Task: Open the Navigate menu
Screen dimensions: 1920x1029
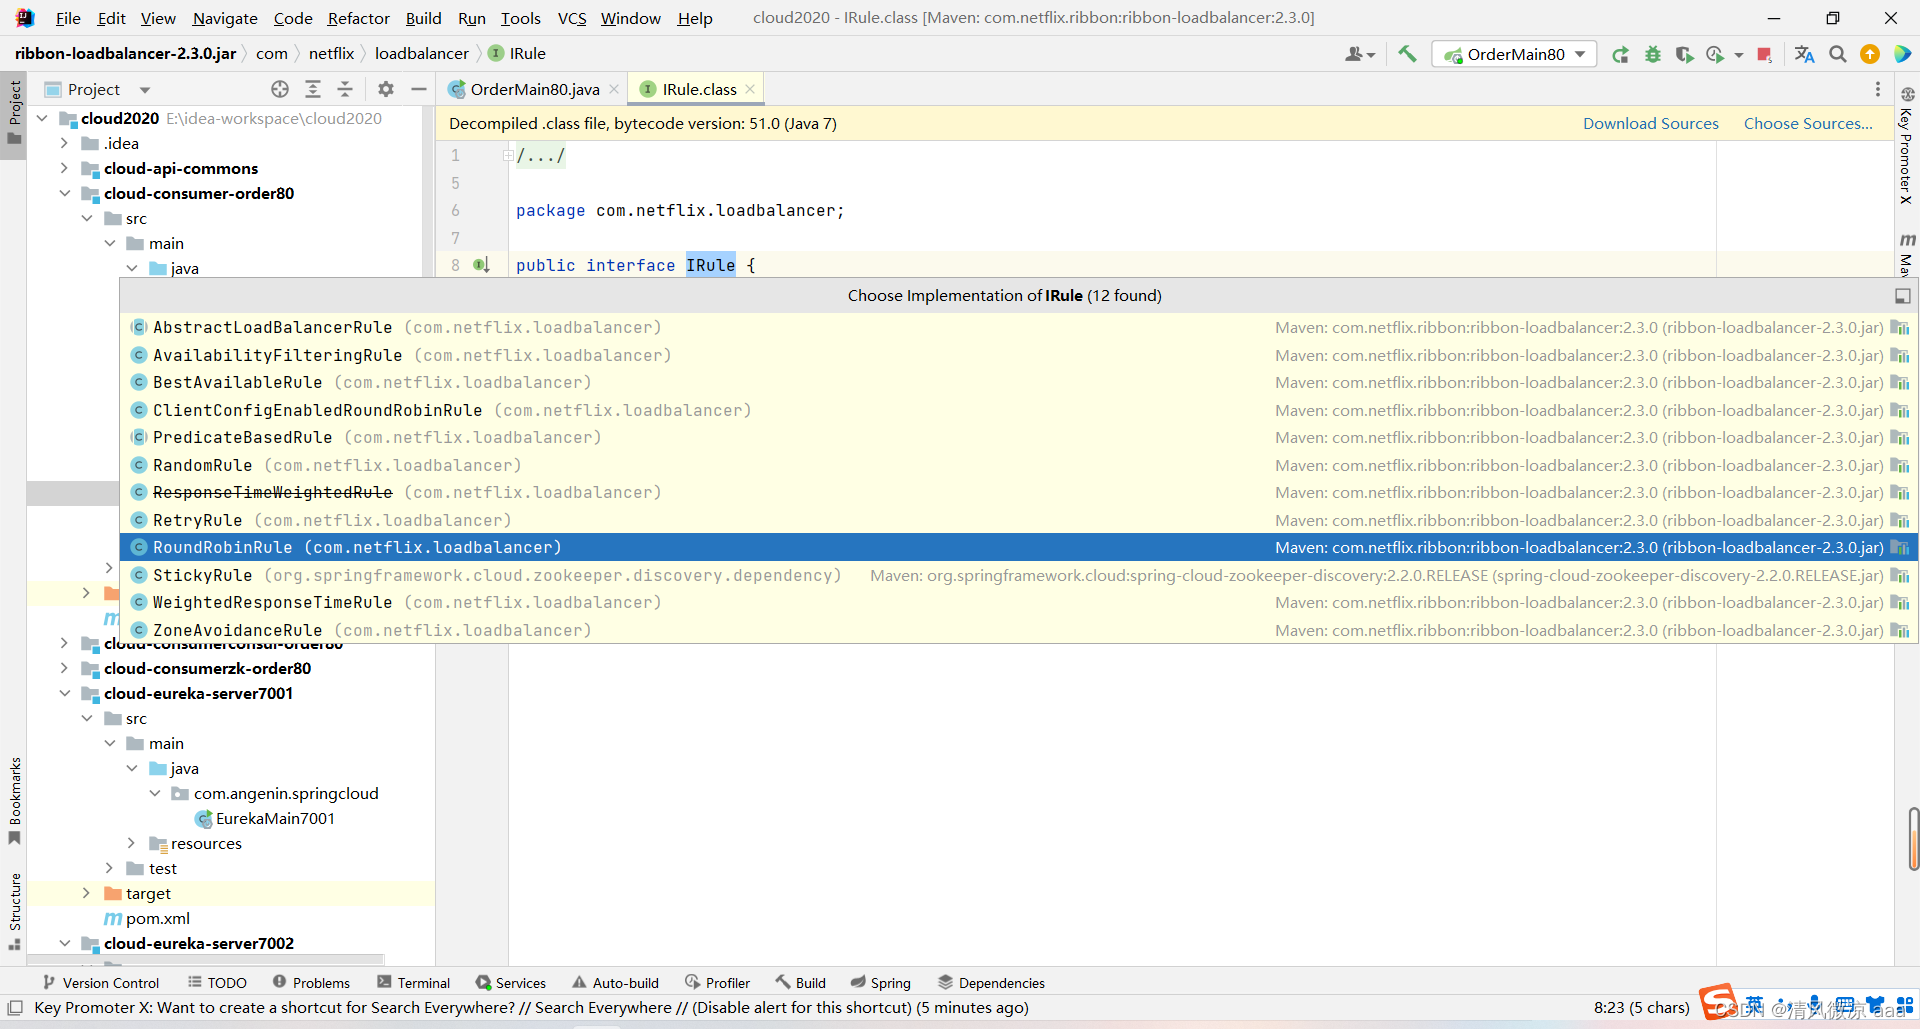Action: point(225,18)
